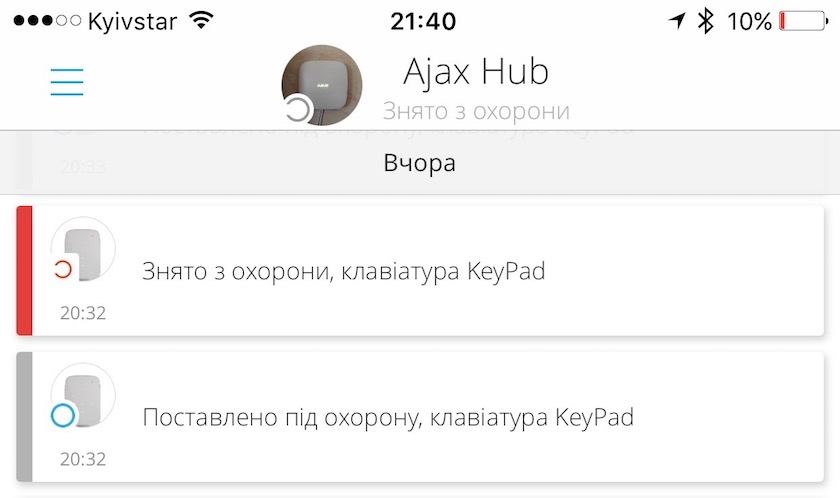Tap the red stripe on disarmed event
Viewport: 840px width, 498px height.
pos(24,270)
